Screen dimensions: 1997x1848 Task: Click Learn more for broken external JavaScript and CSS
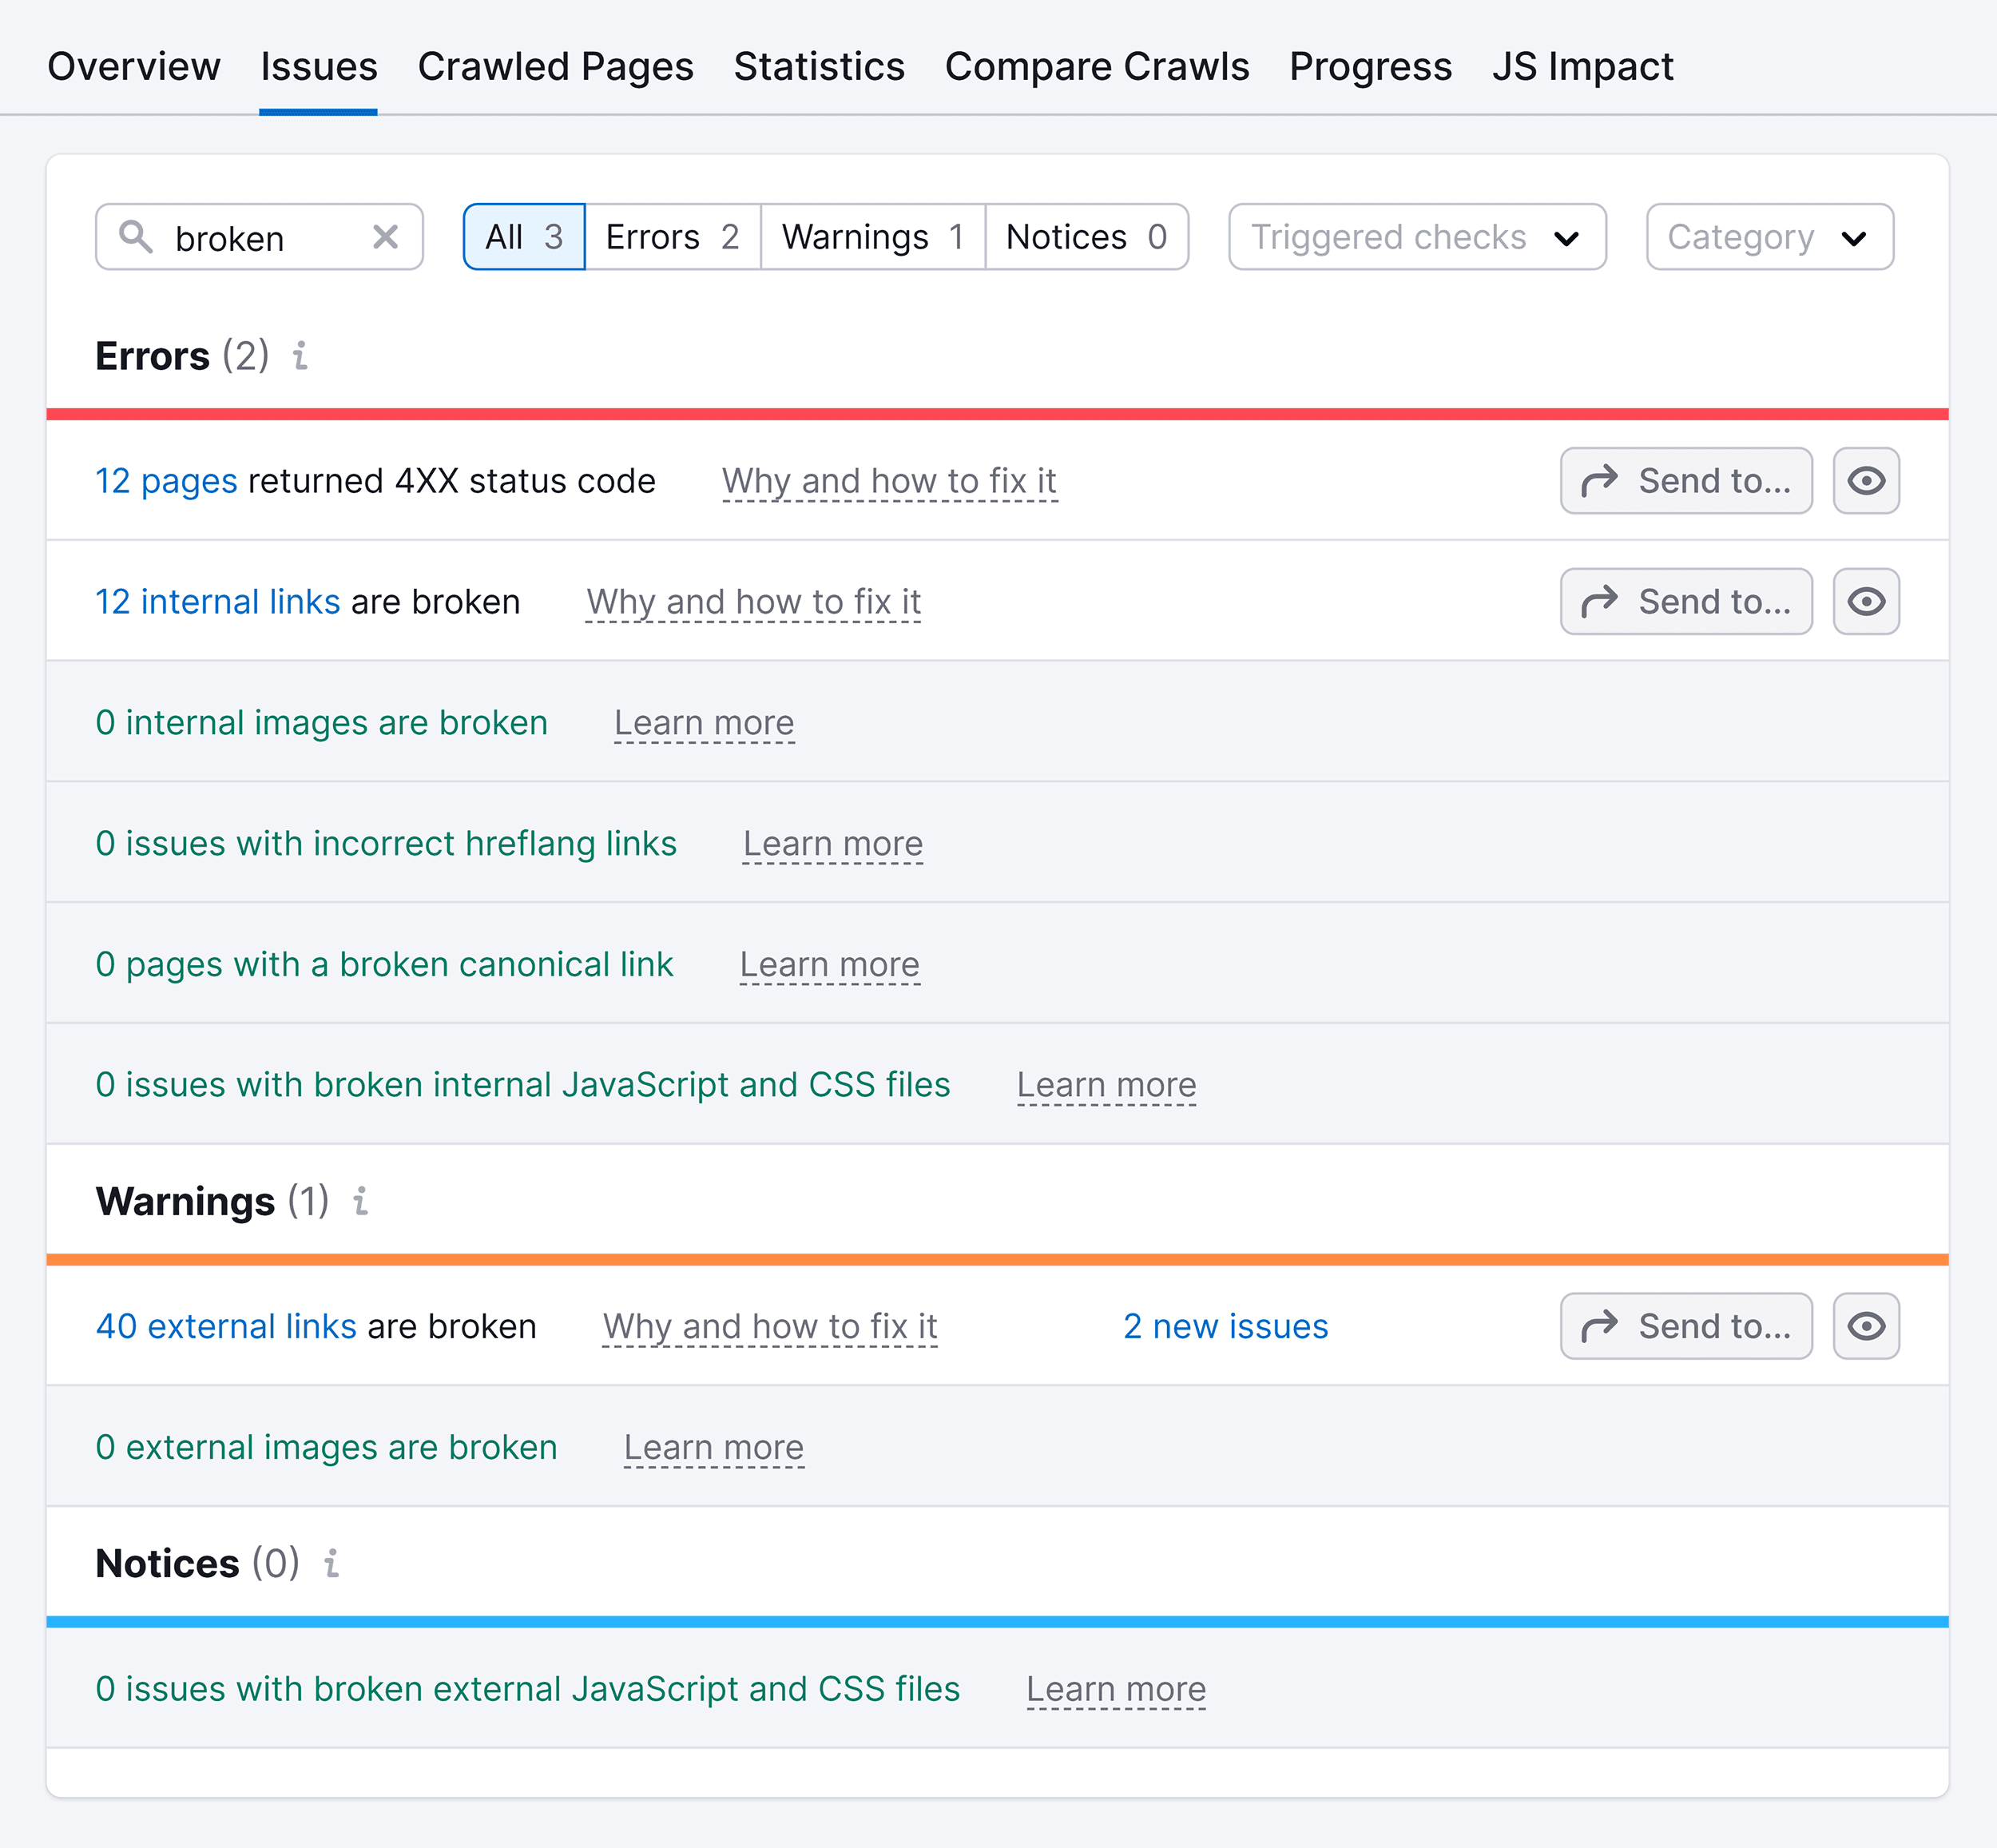tap(1116, 1689)
